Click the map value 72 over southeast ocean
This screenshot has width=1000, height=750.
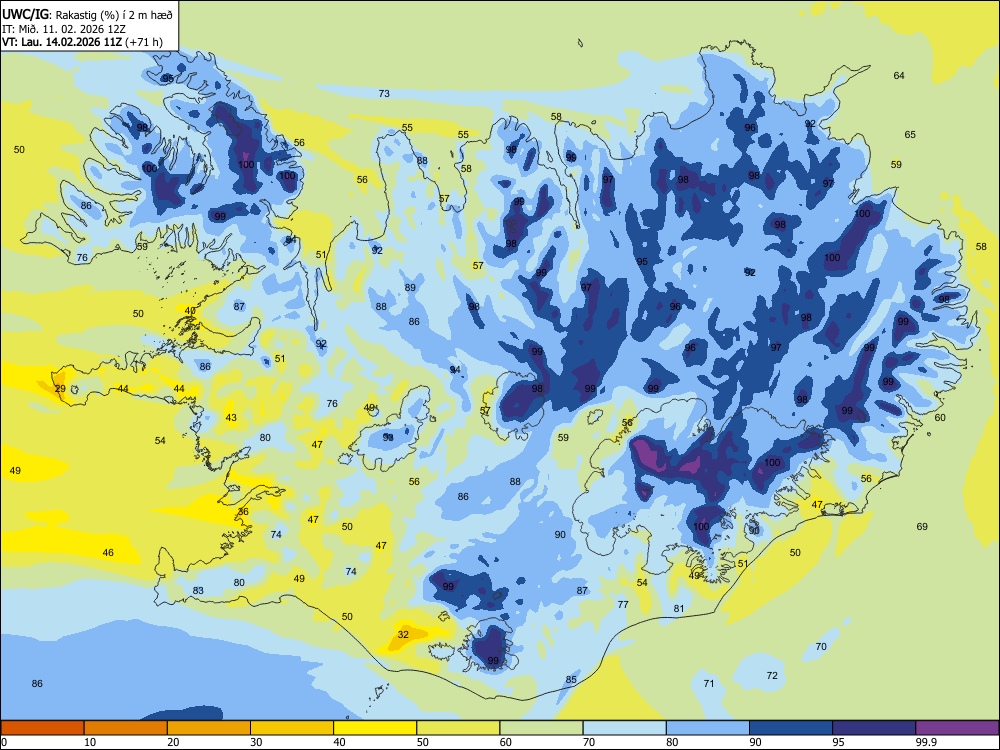point(772,675)
